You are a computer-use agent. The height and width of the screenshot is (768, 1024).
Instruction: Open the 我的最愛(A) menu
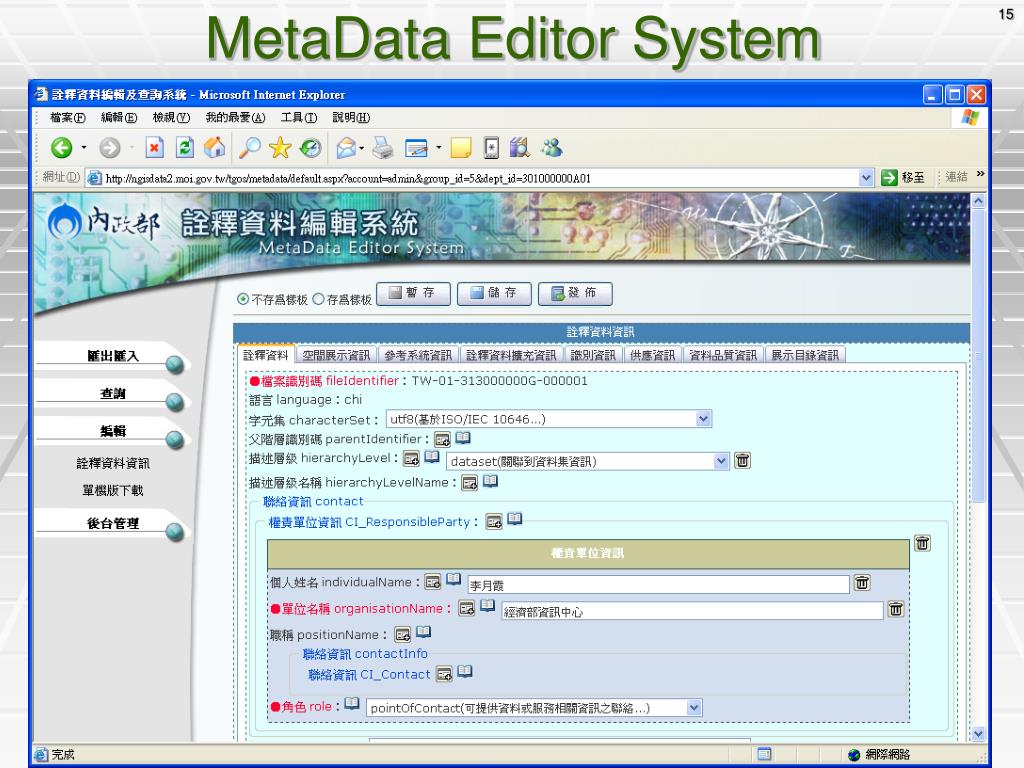235,118
